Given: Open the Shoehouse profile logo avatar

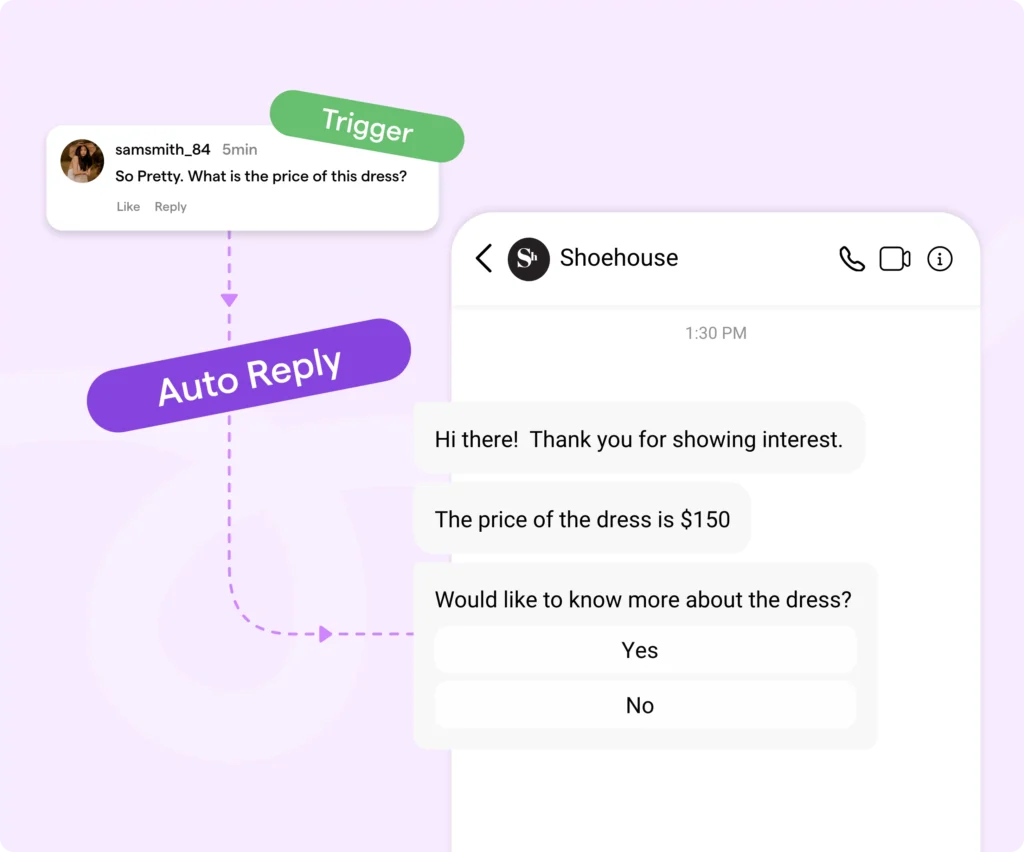Looking at the screenshot, I should (528, 259).
